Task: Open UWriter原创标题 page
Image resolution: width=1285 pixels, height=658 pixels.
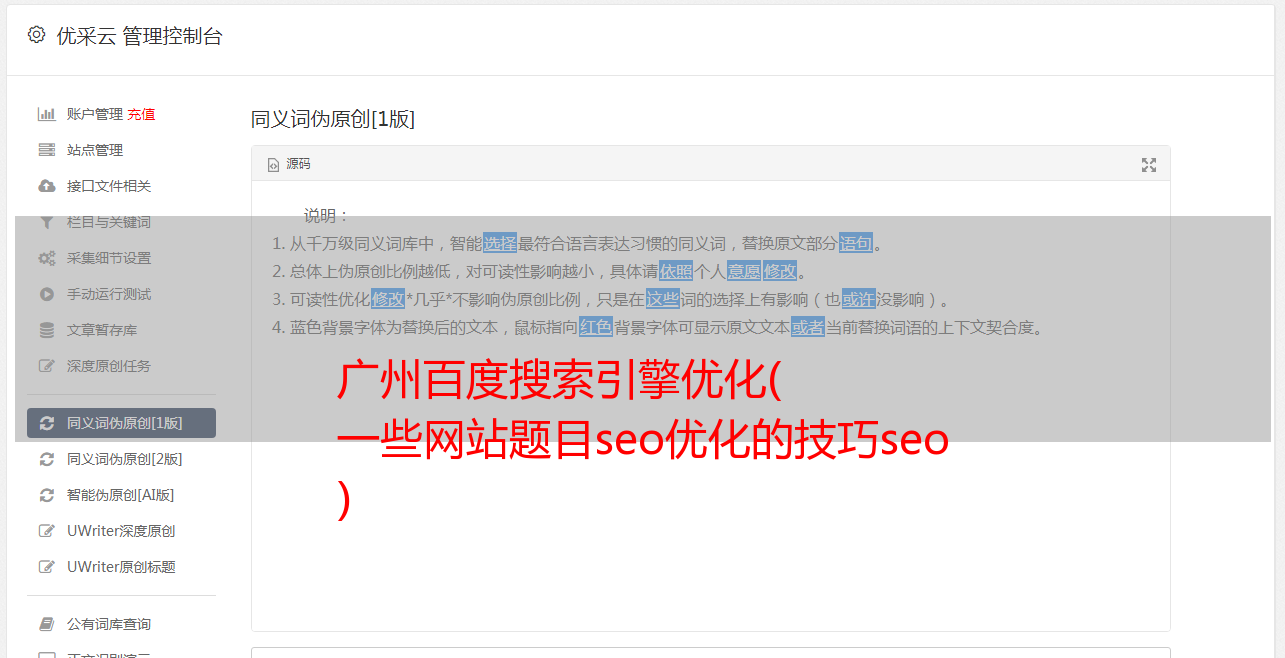Action: pos(121,567)
